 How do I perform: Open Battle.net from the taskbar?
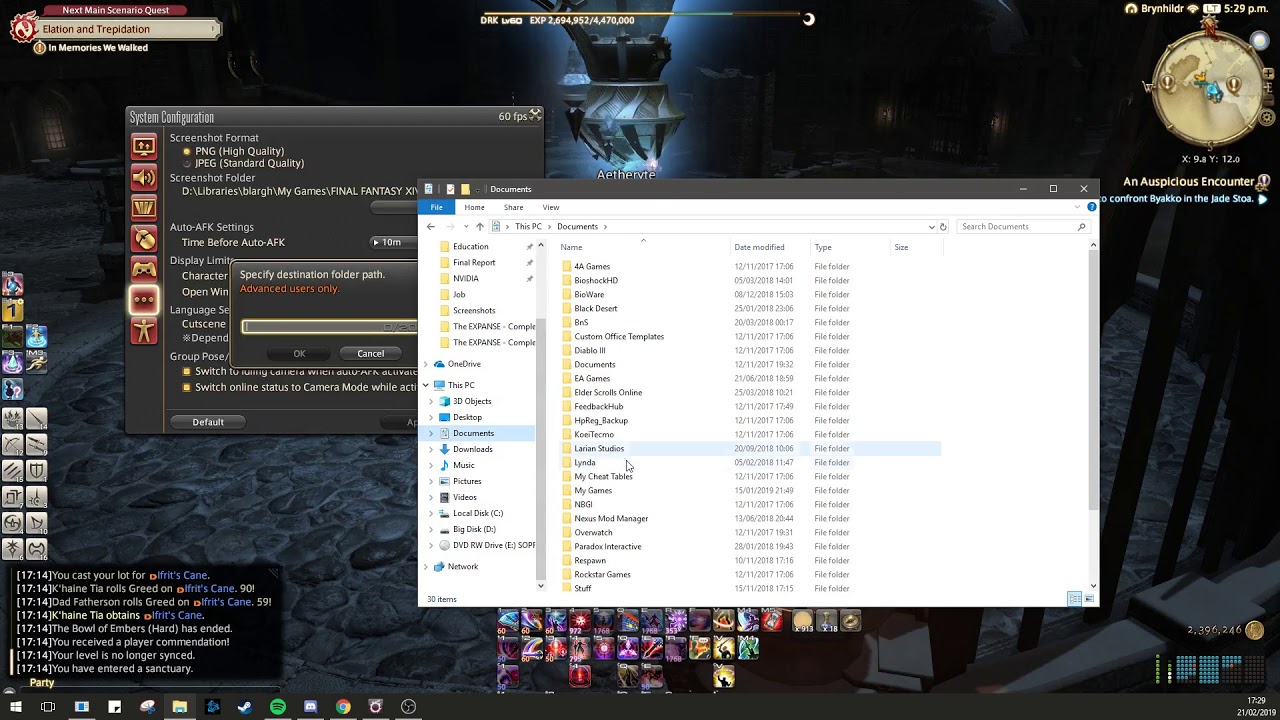212,707
